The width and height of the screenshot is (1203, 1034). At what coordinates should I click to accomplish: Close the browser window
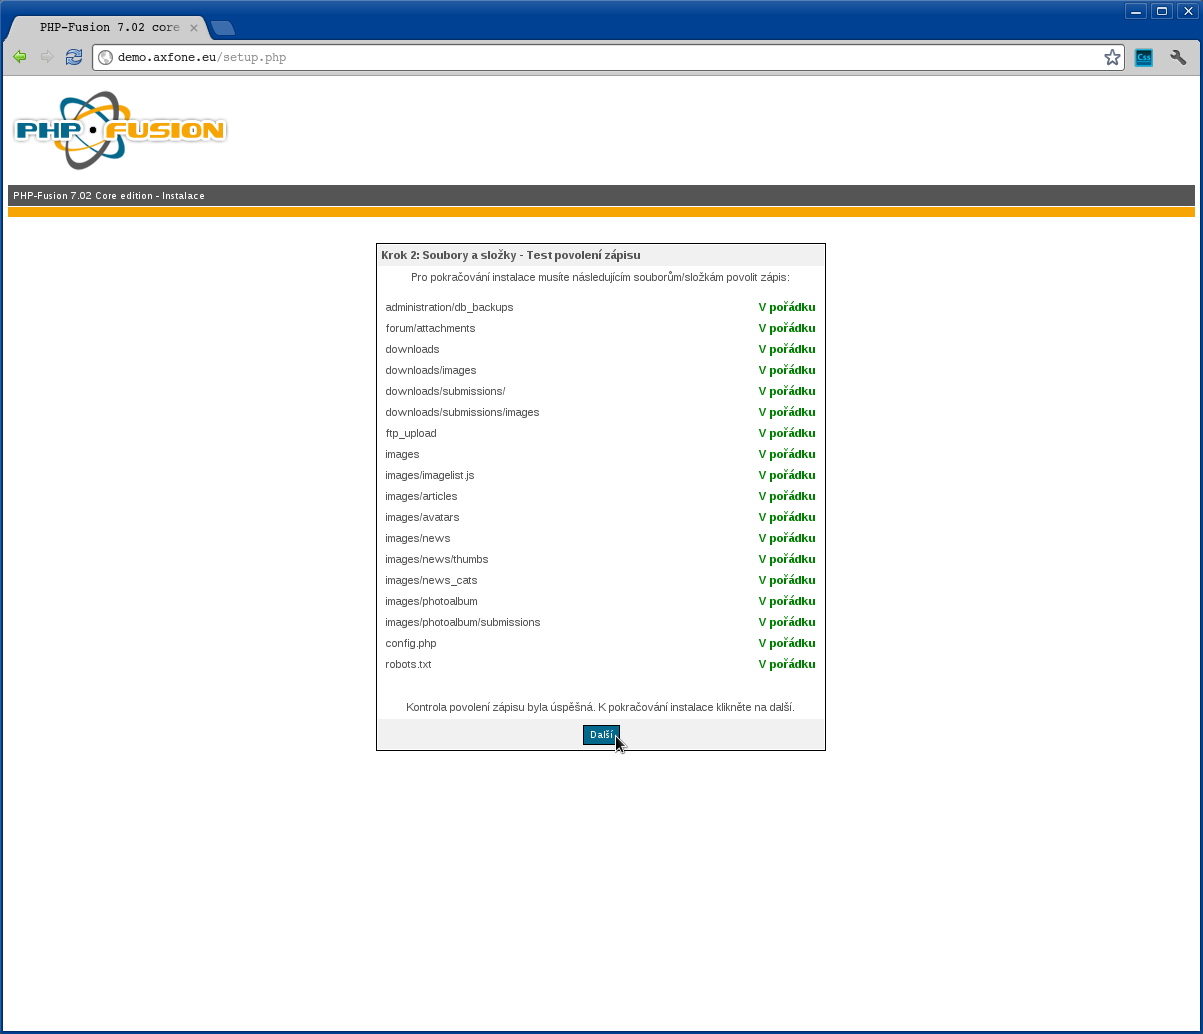(1186, 11)
